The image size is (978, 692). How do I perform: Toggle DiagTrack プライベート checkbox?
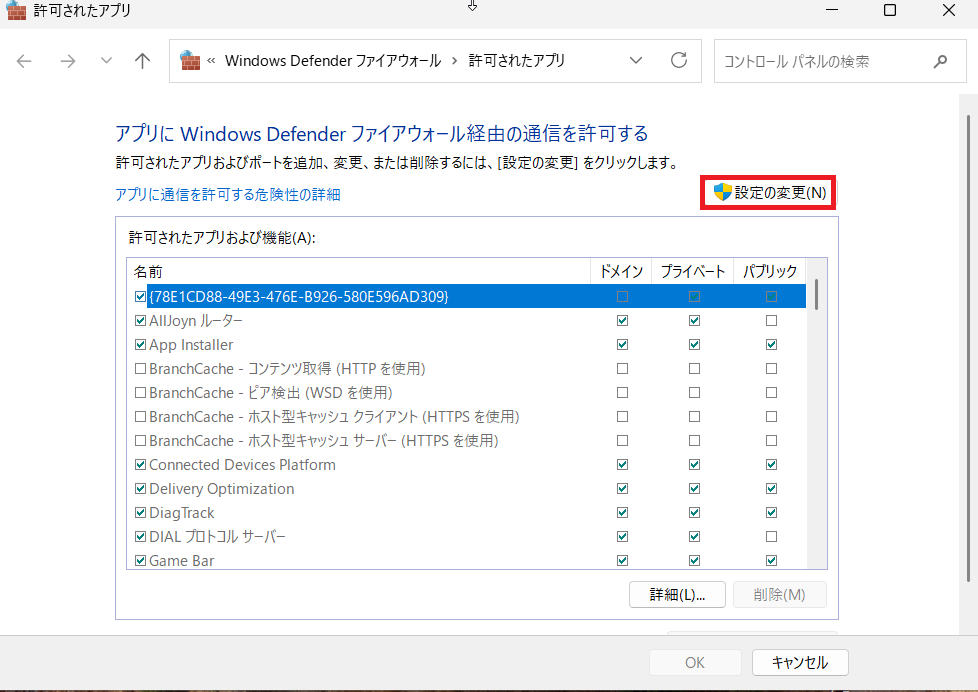[x=694, y=513]
